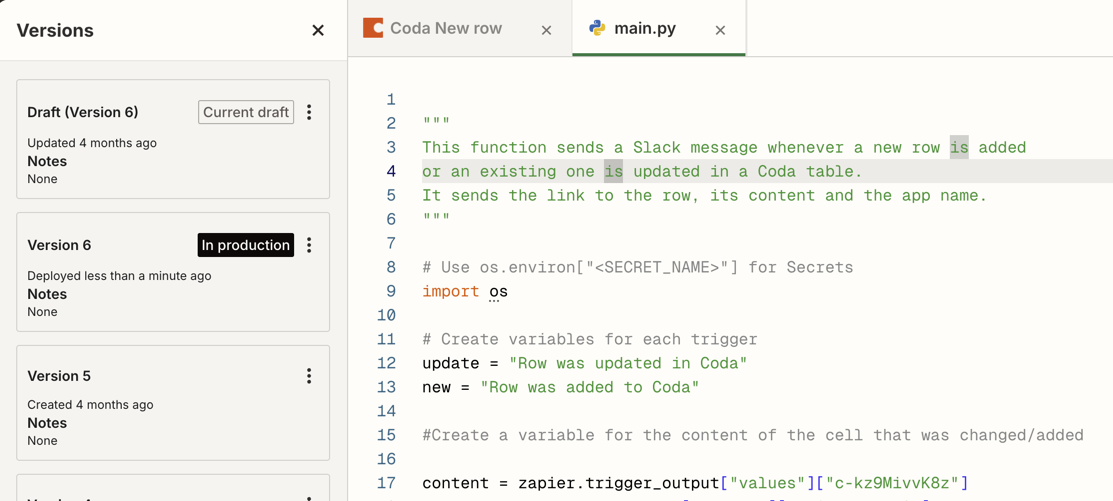Open the in-production Version 6 three-dot menu
This screenshot has width=1113, height=501.
pos(309,245)
